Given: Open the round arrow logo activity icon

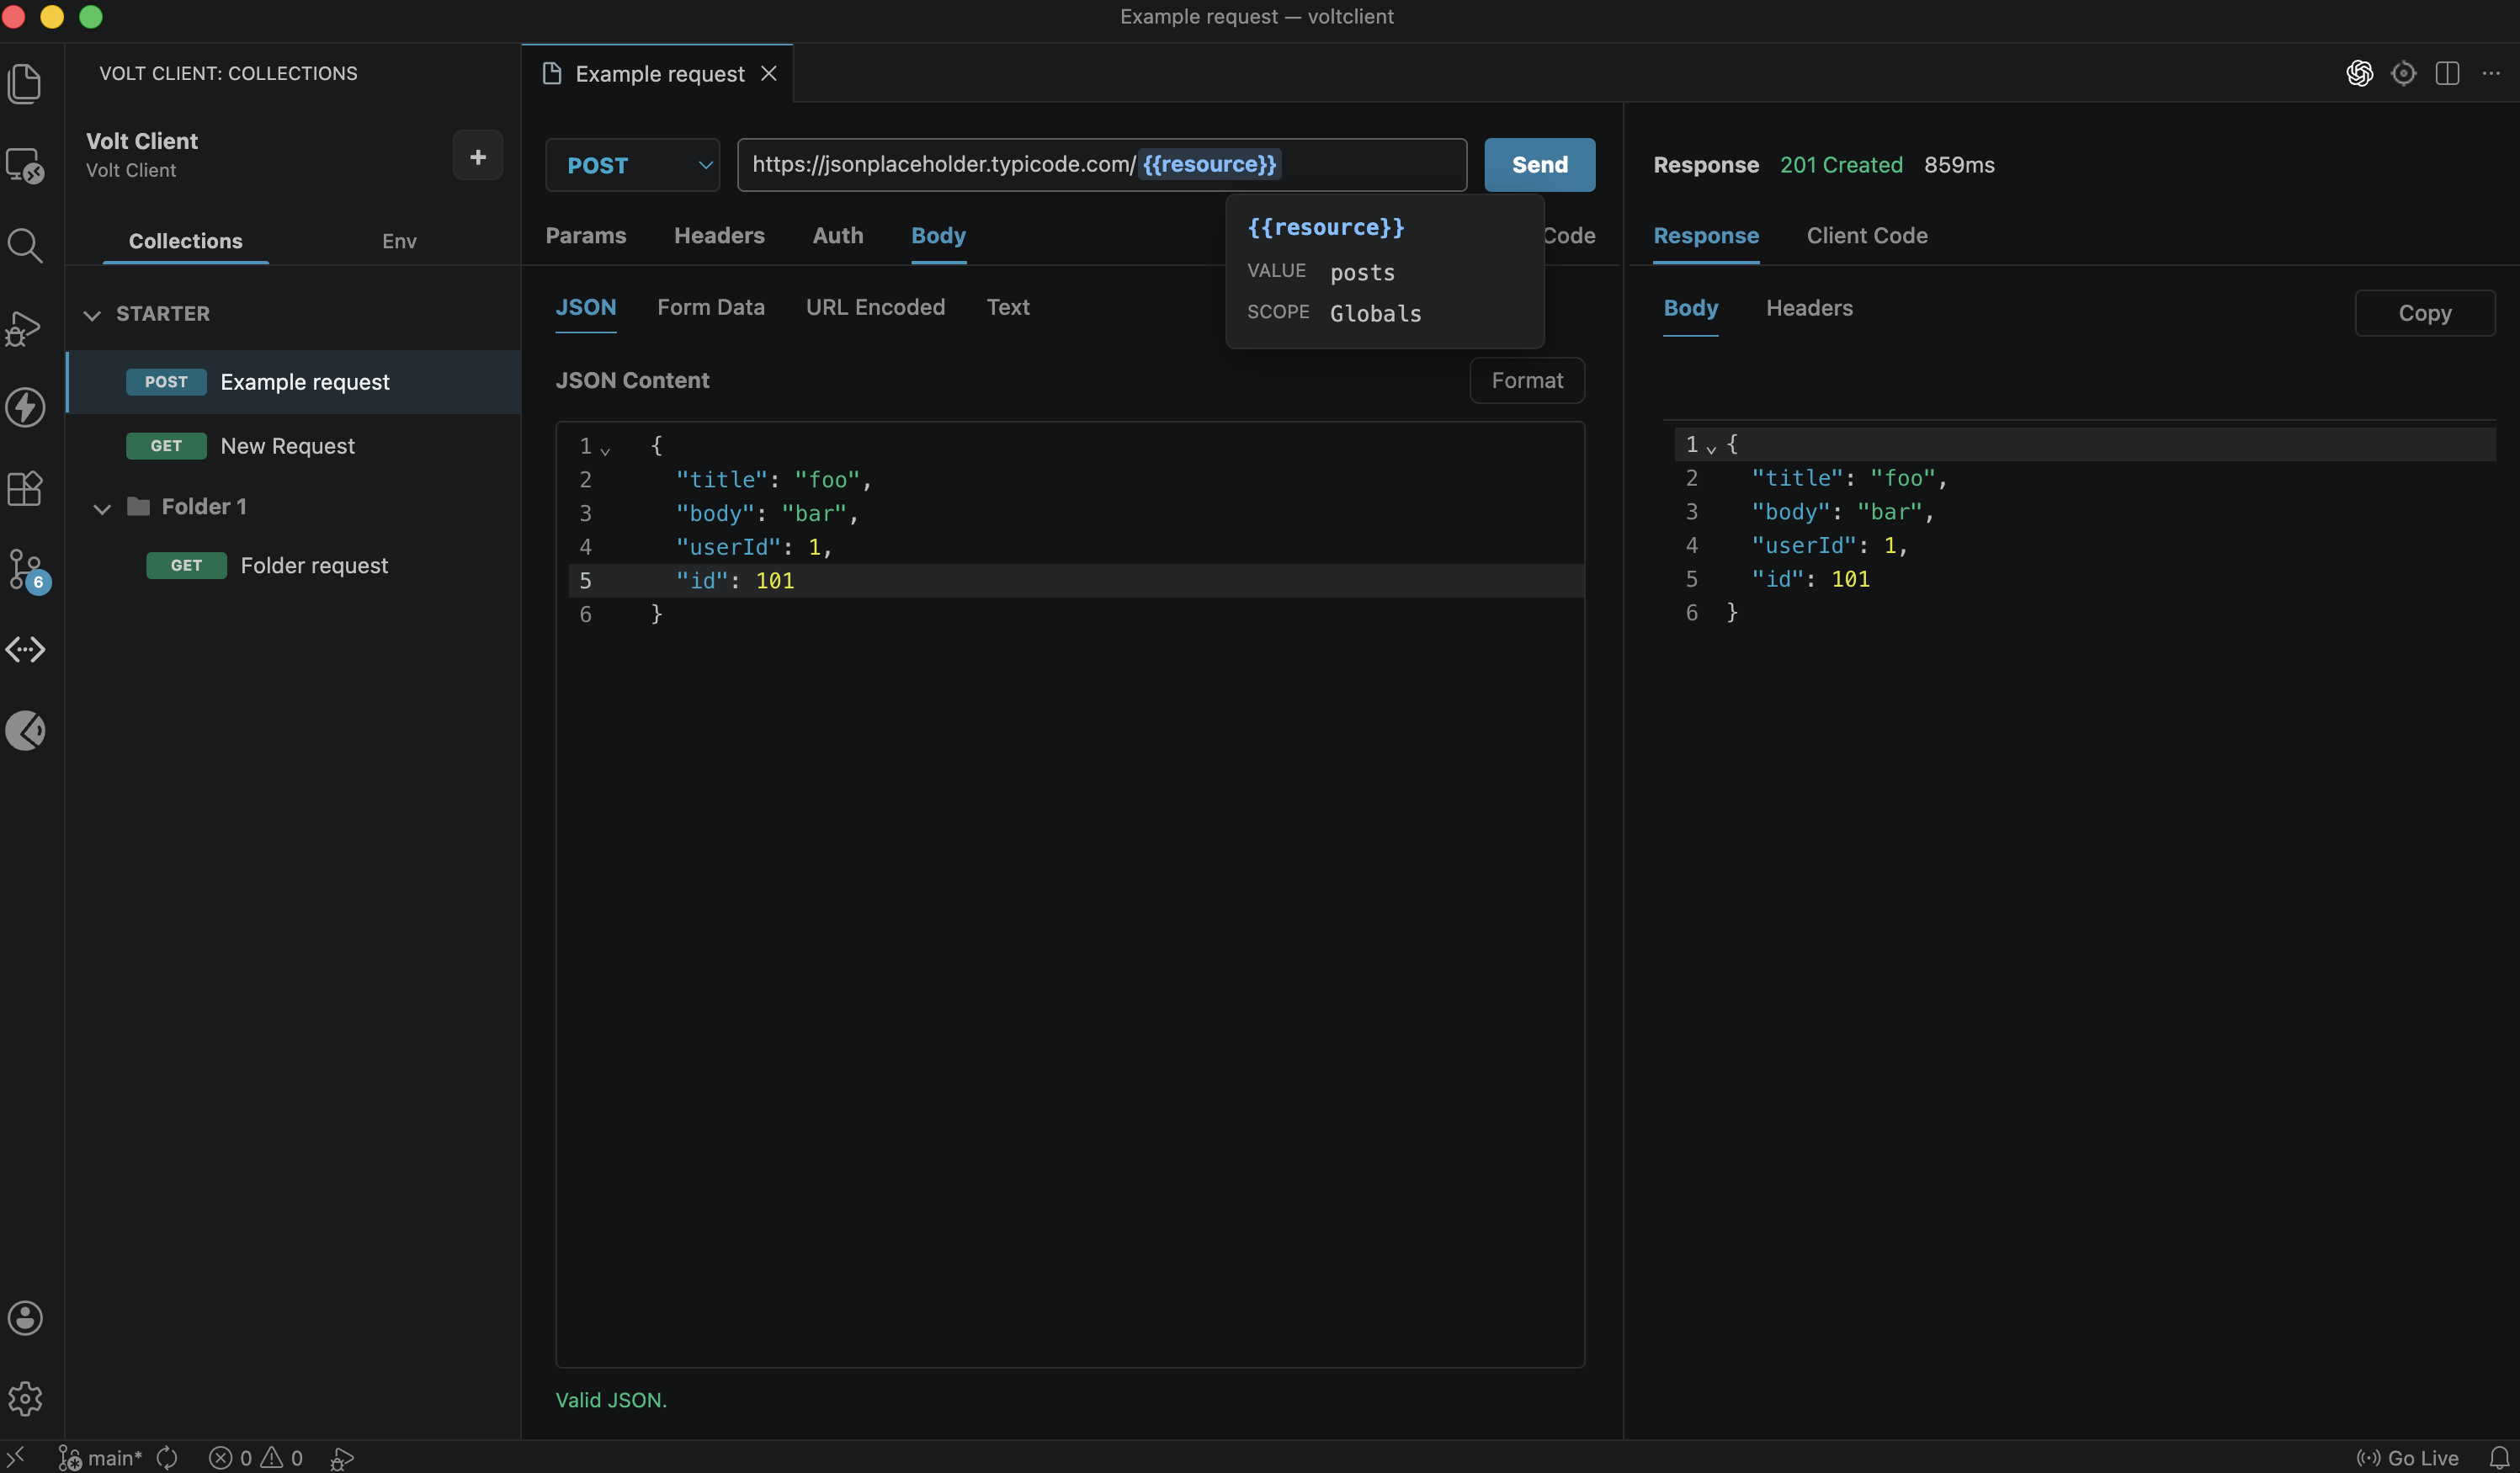Looking at the screenshot, I should tap(25, 731).
